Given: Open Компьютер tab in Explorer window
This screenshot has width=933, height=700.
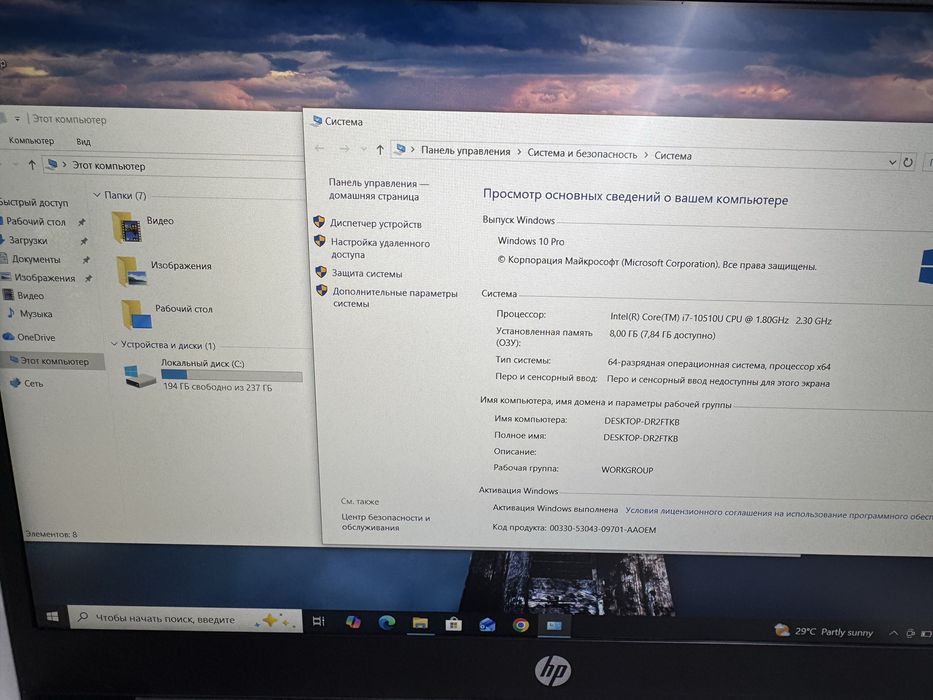Looking at the screenshot, I should (x=31, y=140).
